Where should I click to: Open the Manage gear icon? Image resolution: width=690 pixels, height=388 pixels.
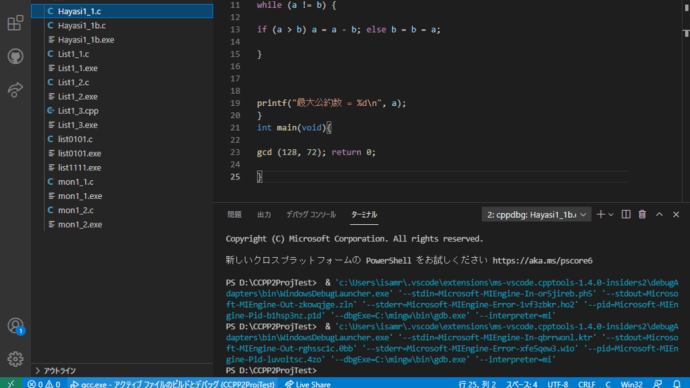15,359
